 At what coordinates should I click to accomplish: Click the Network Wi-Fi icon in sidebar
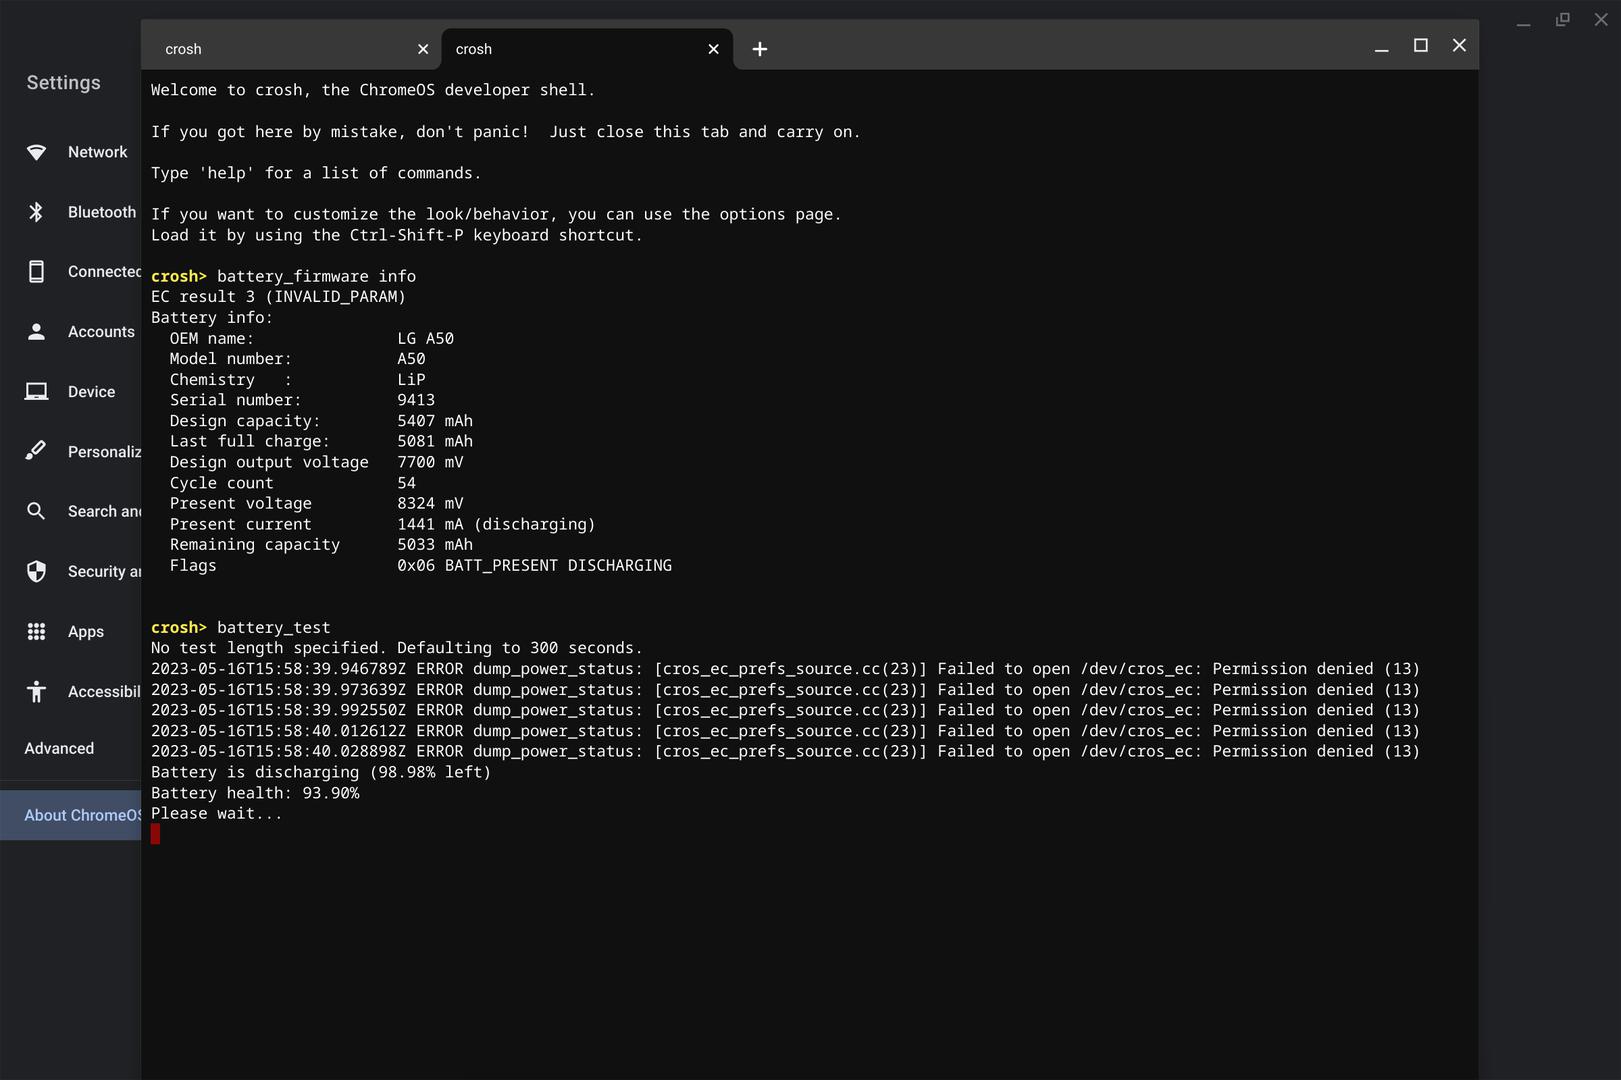(x=36, y=152)
